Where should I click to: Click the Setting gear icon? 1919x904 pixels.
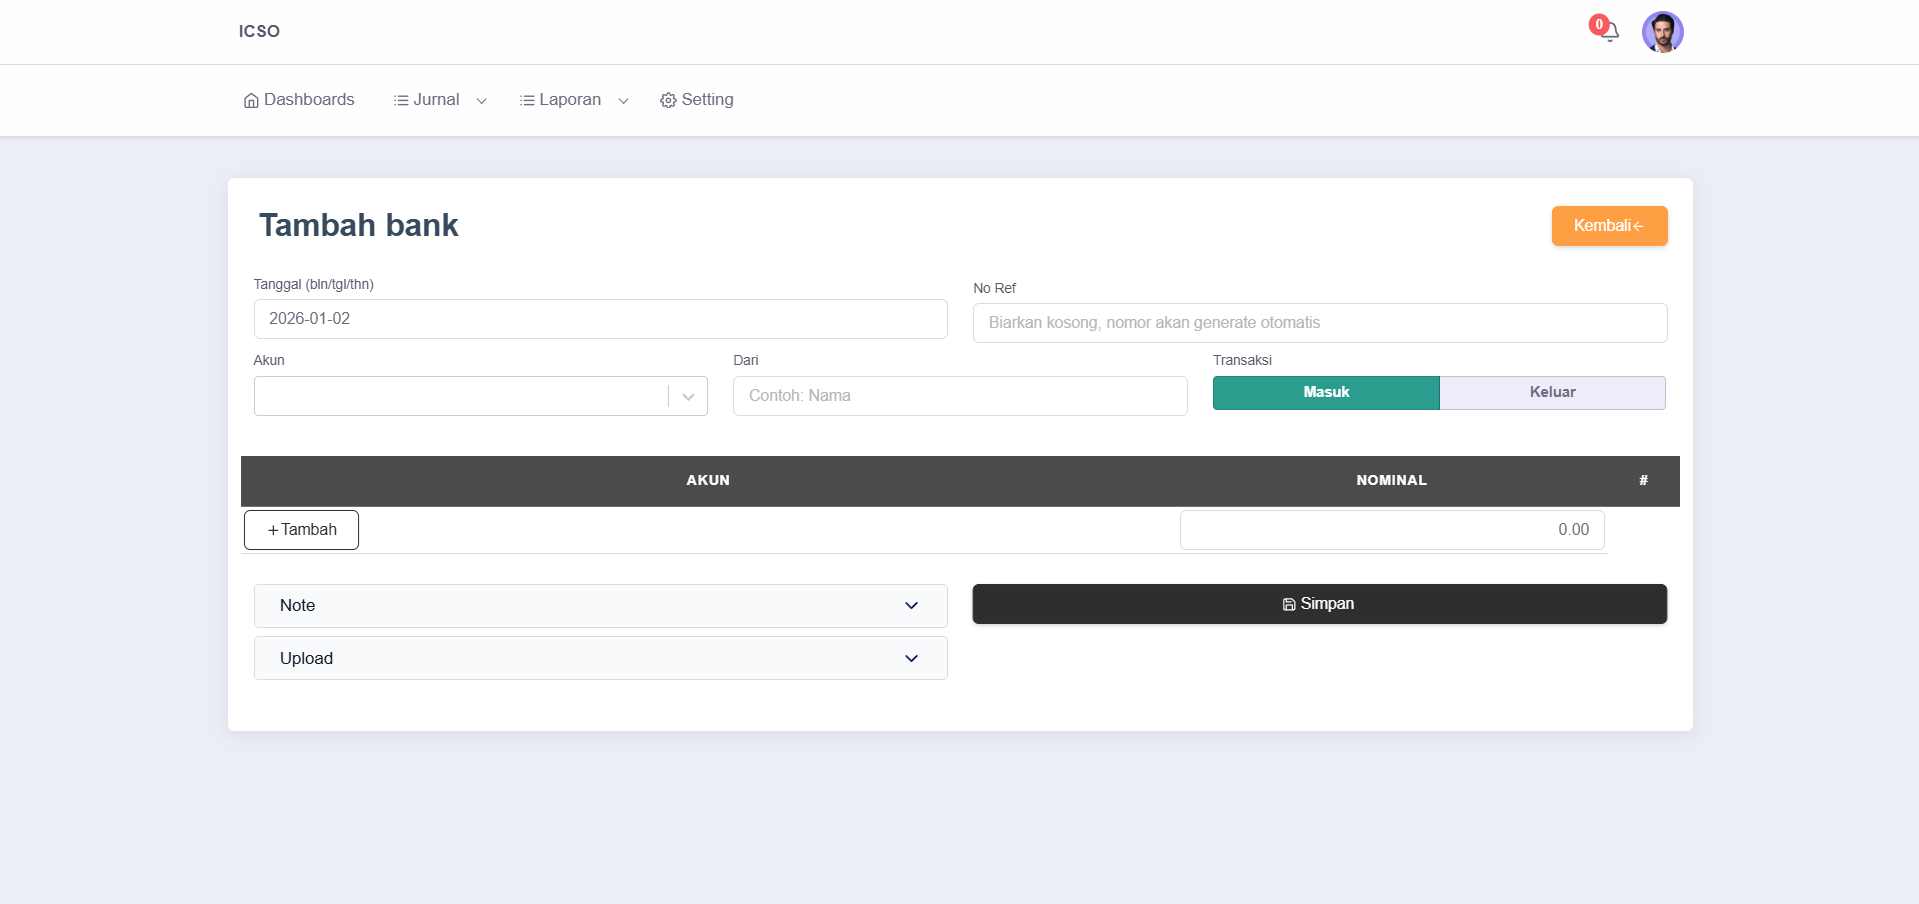(668, 100)
